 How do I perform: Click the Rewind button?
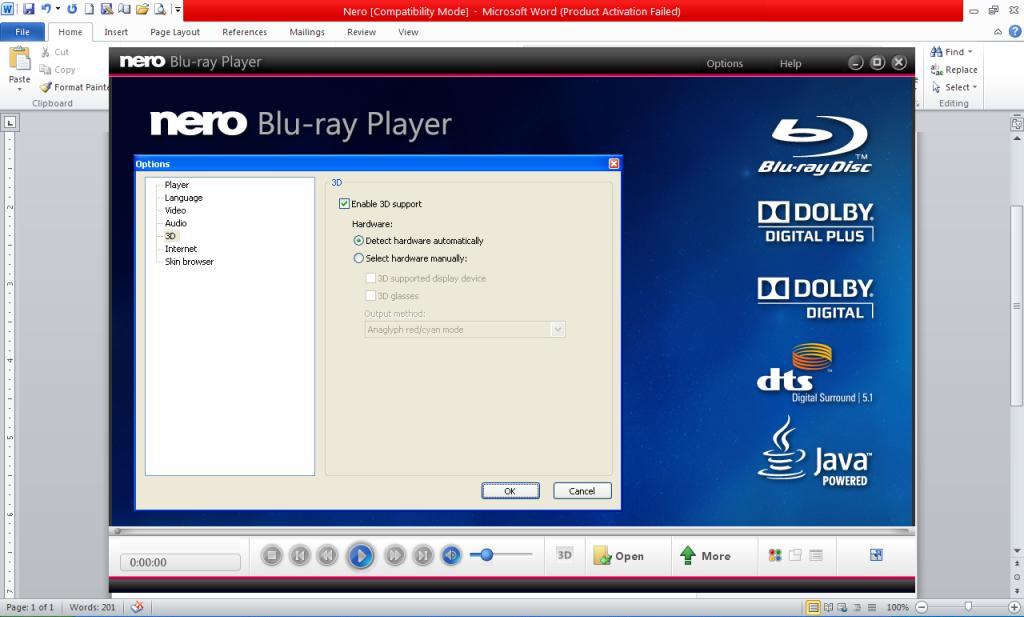[327, 556]
